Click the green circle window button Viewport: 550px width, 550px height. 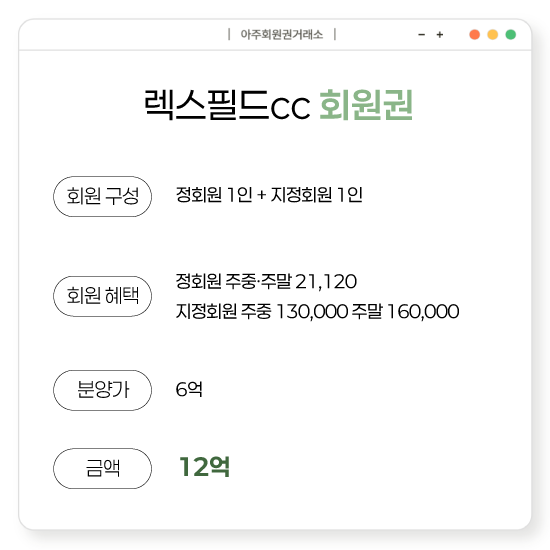[511, 35]
